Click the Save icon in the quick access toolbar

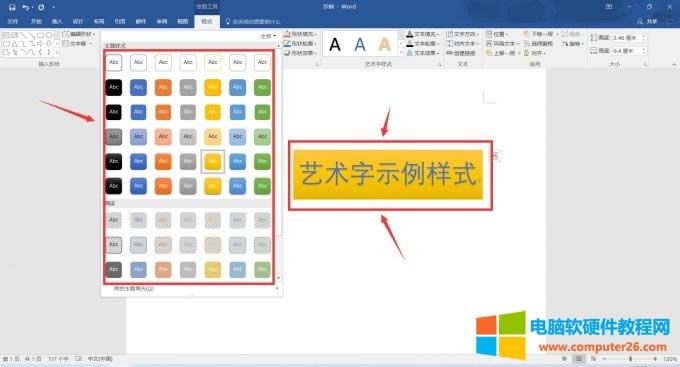pyautogui.click(x=12, y=7)
